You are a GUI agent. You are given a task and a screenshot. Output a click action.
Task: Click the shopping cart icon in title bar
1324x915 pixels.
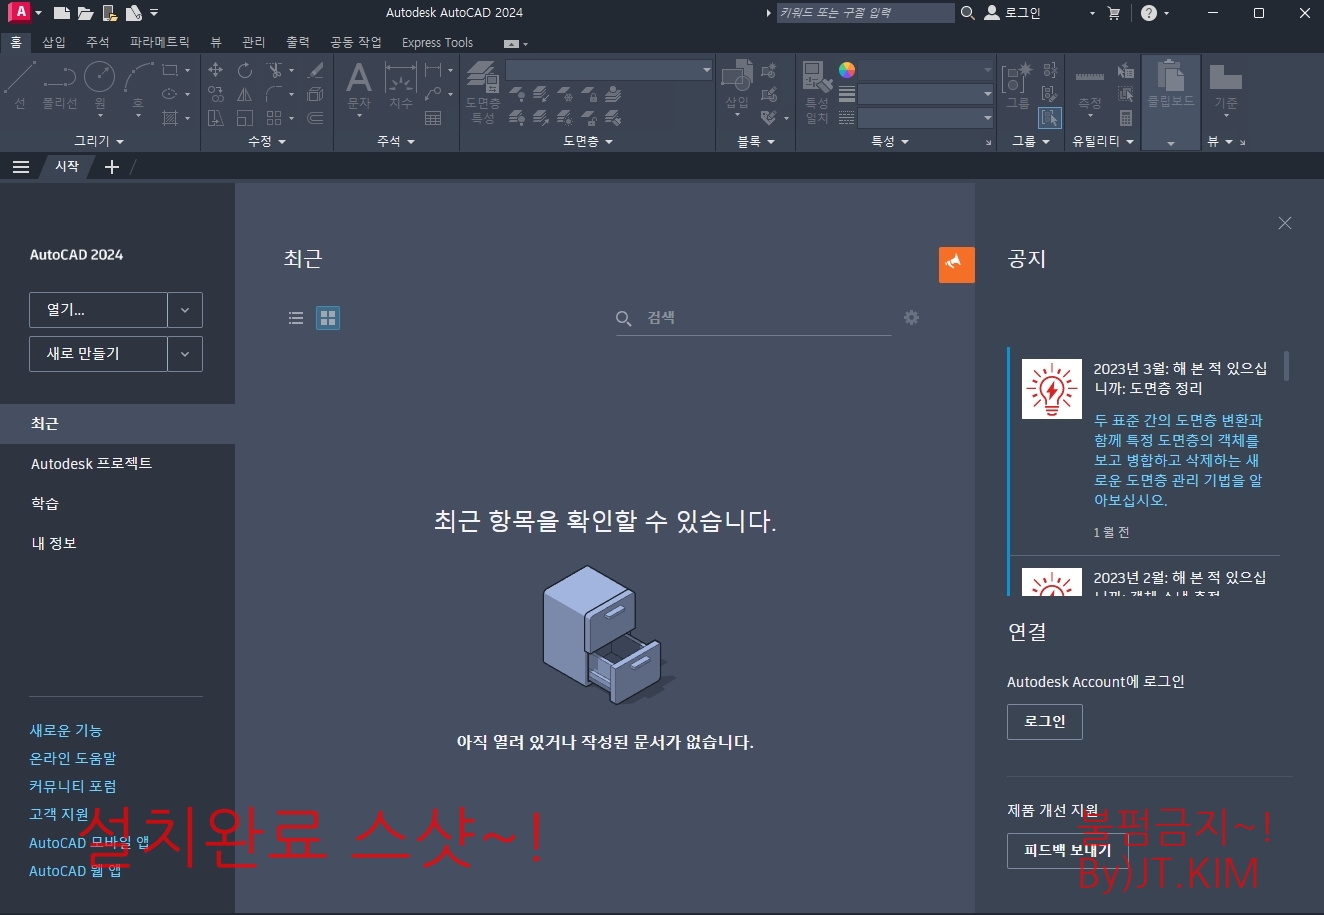click(1114, 13)
